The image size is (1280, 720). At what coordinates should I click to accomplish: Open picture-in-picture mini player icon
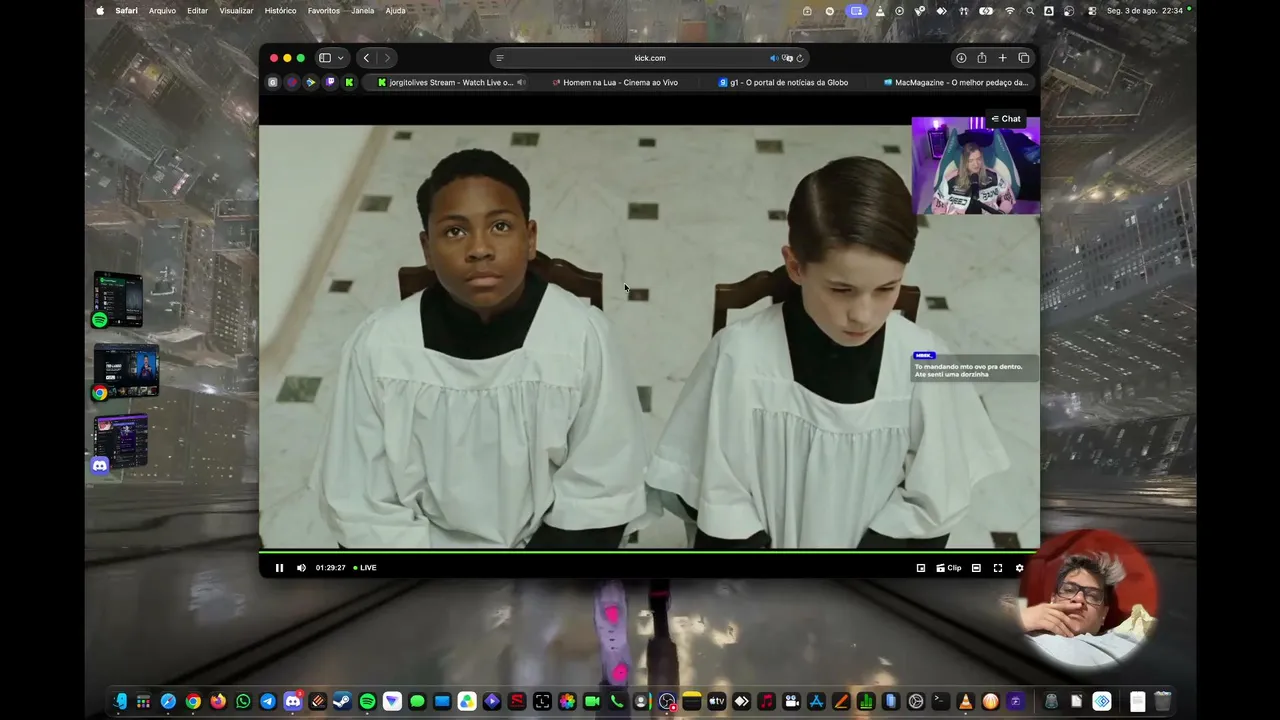pyautogui.click(x=921, y=568)
